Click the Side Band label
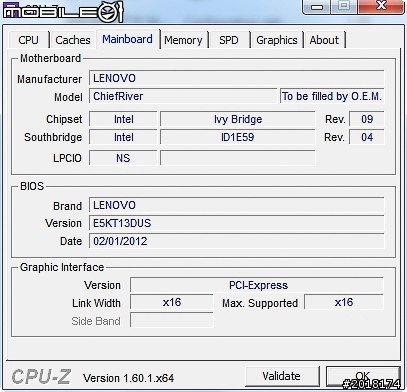Viewport: 407px width, 392px height. point(96,321)
